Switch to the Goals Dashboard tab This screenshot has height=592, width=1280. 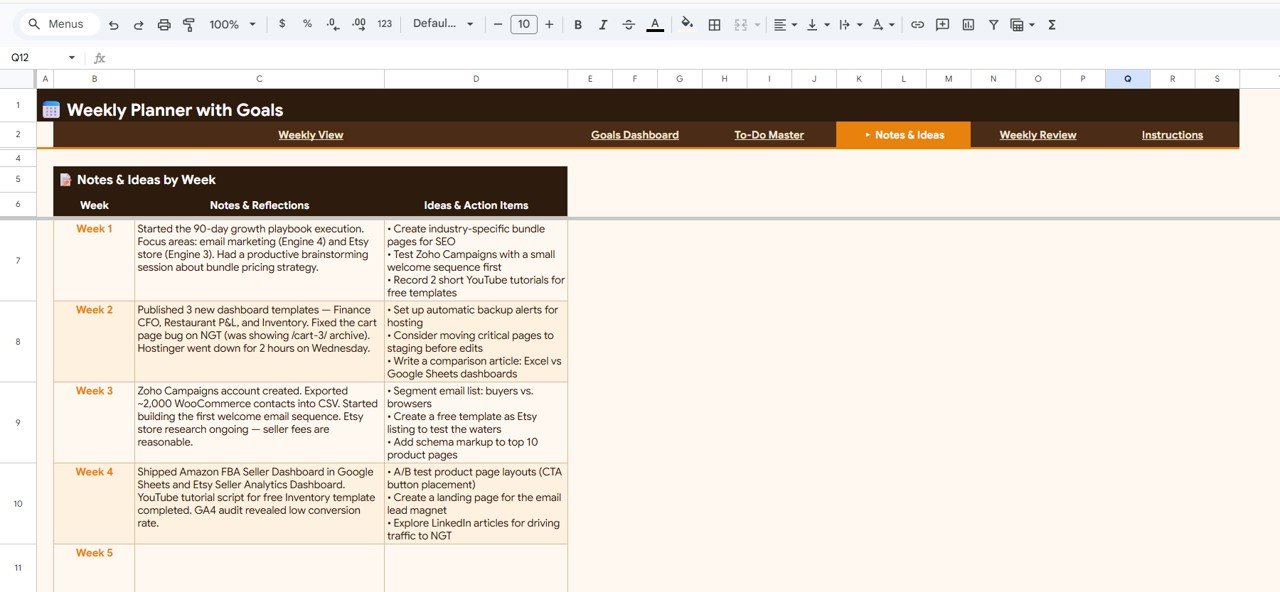634,135
